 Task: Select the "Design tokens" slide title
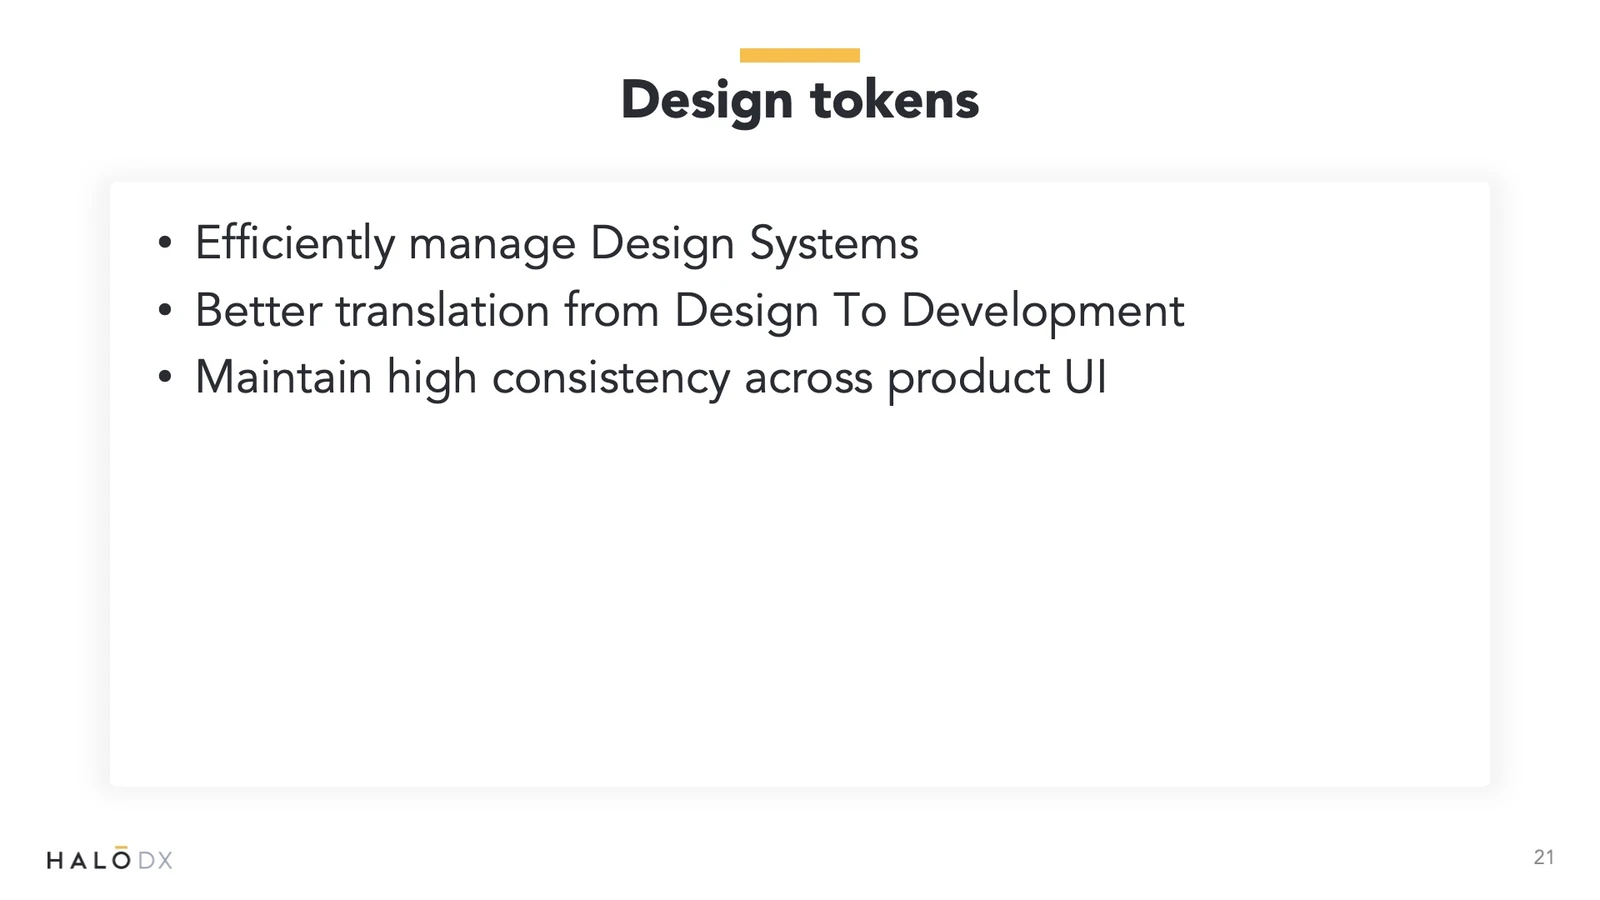point(799,100)
